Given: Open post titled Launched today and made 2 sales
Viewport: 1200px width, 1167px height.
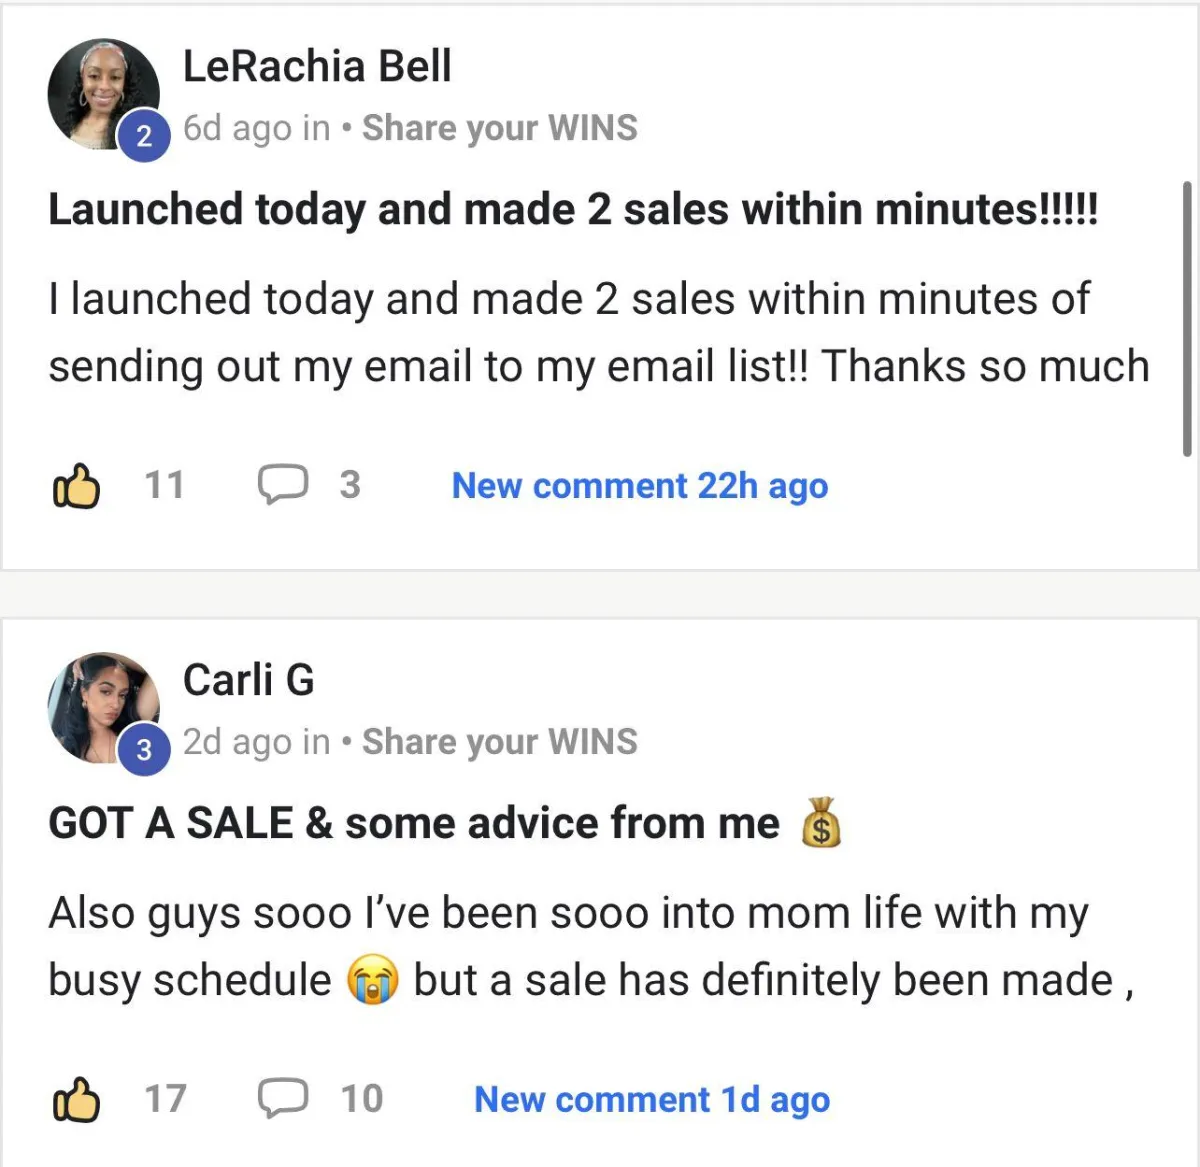Looking at the screenshot, I should (573, 210).
